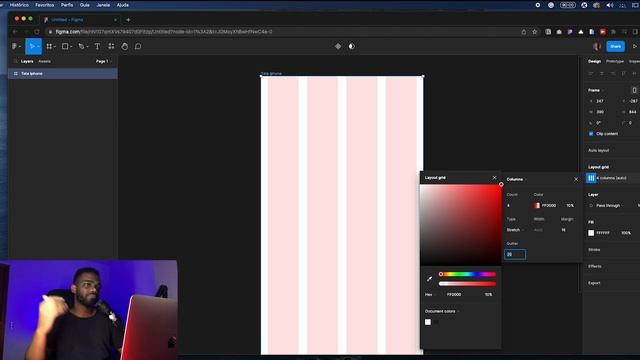The height and width of the screenshot is (360, 640).
Task: Open the Move tool dropdown arrow
Action: pos(38,47)
